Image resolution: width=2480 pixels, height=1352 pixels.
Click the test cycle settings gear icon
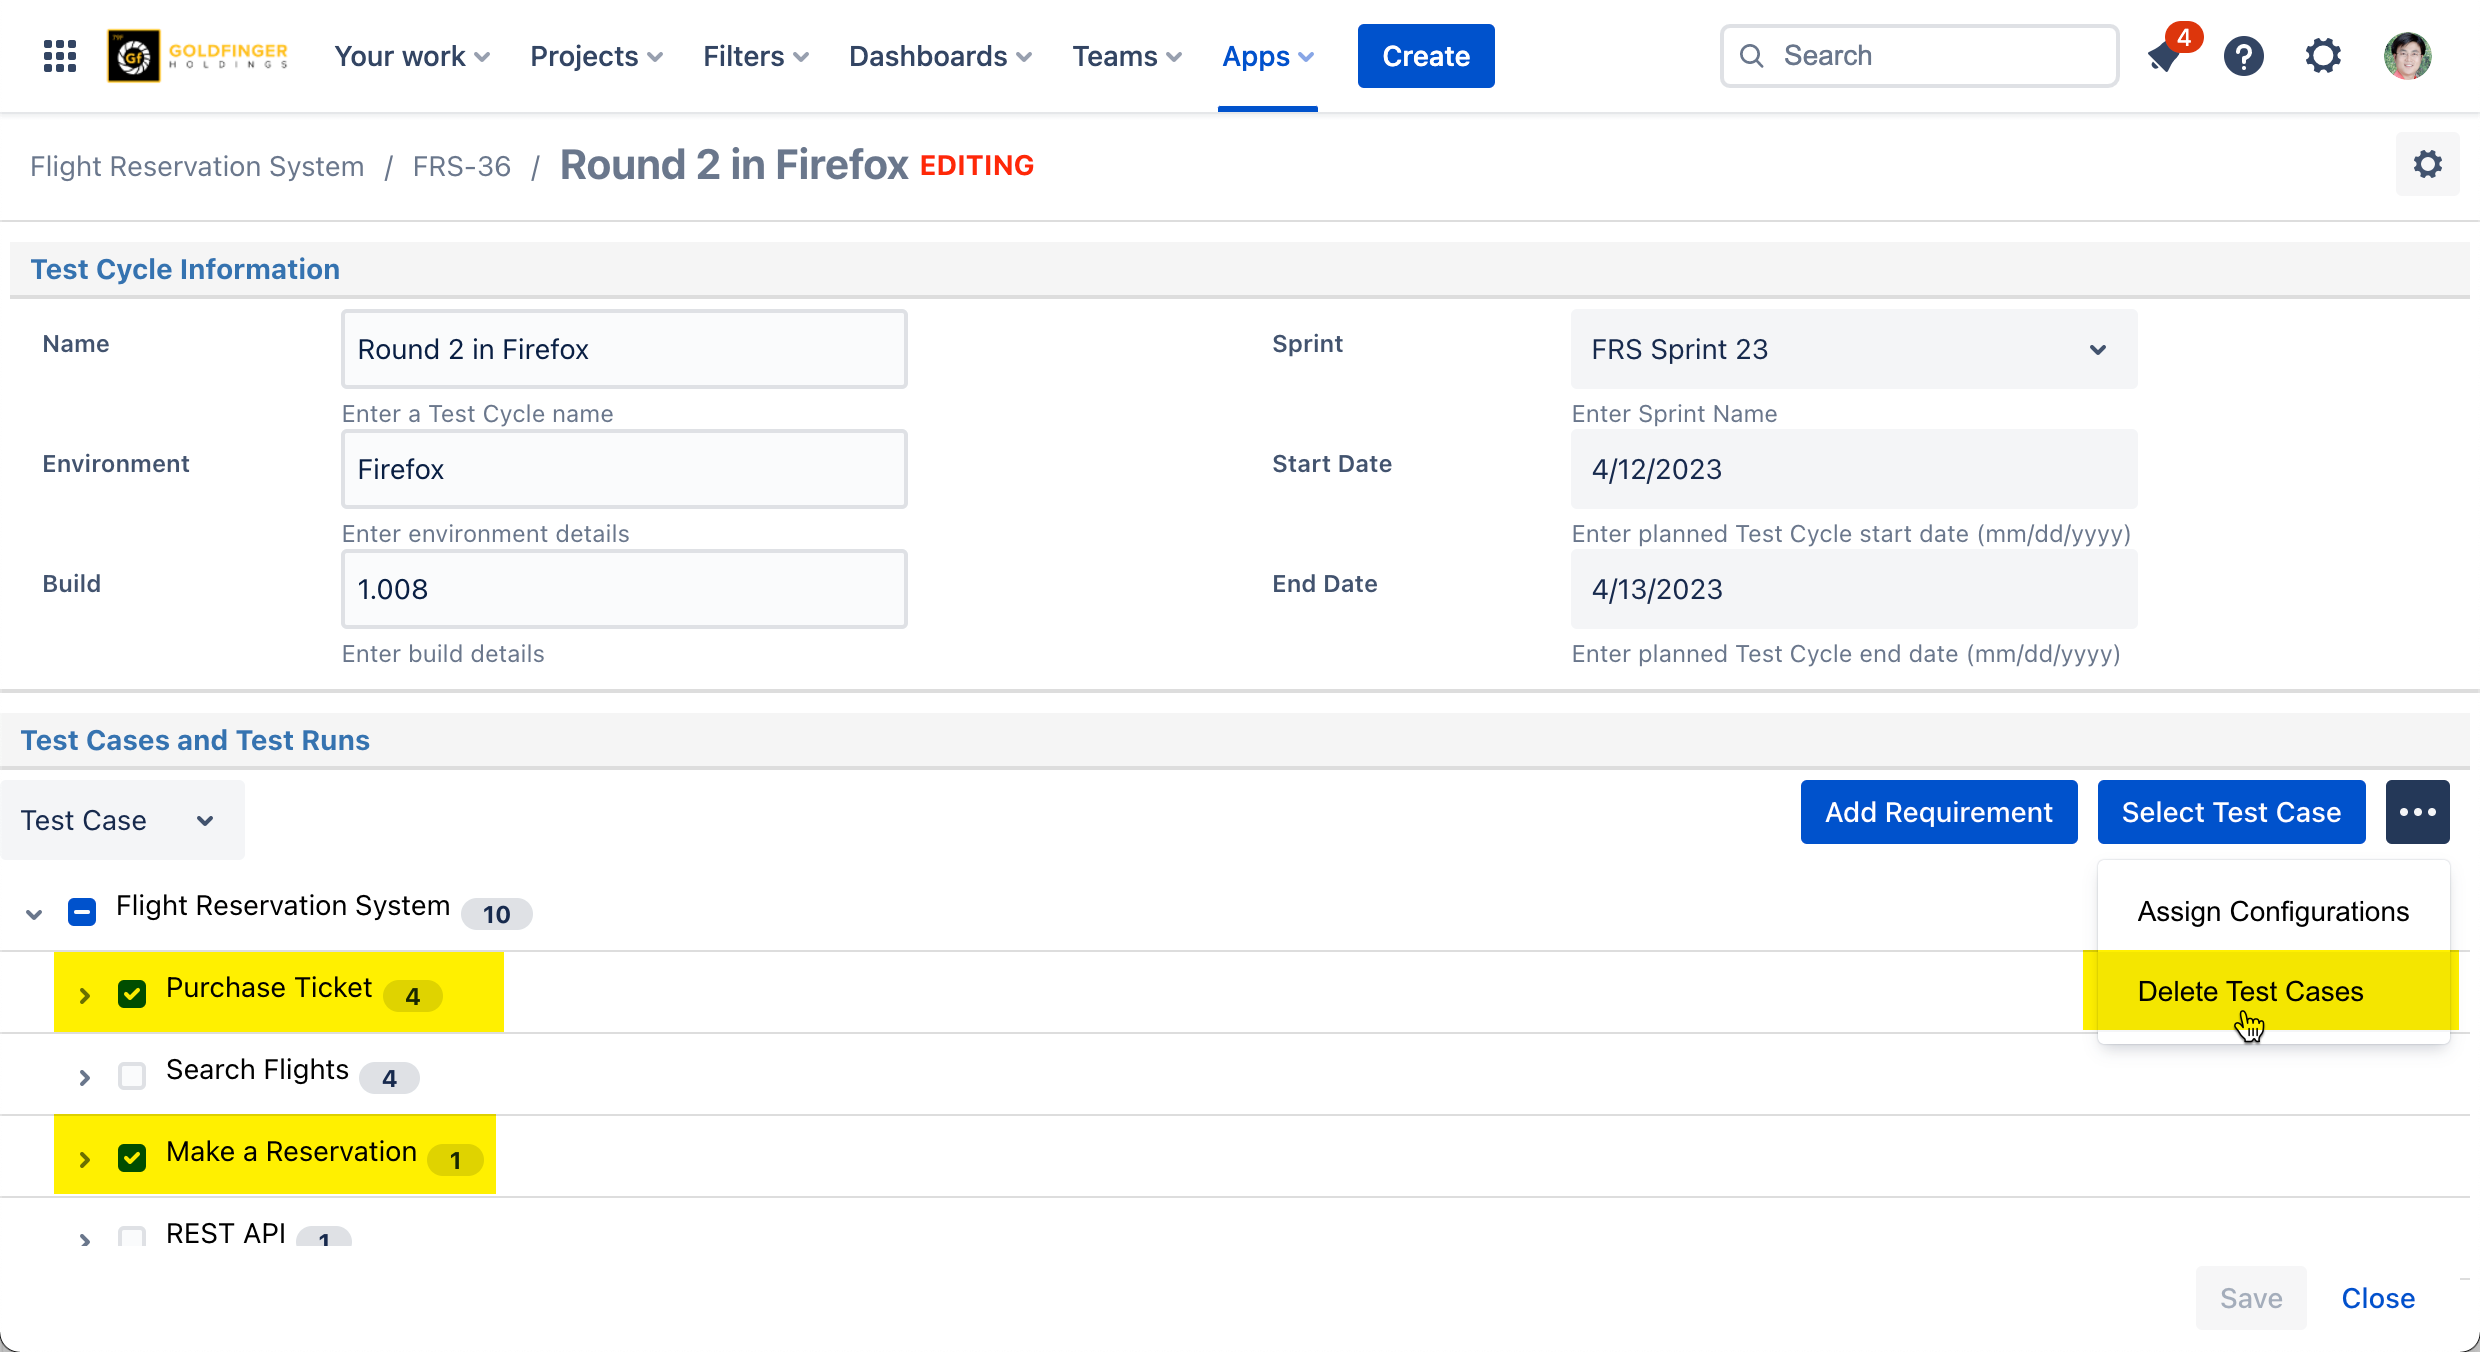pos(2427,165)
